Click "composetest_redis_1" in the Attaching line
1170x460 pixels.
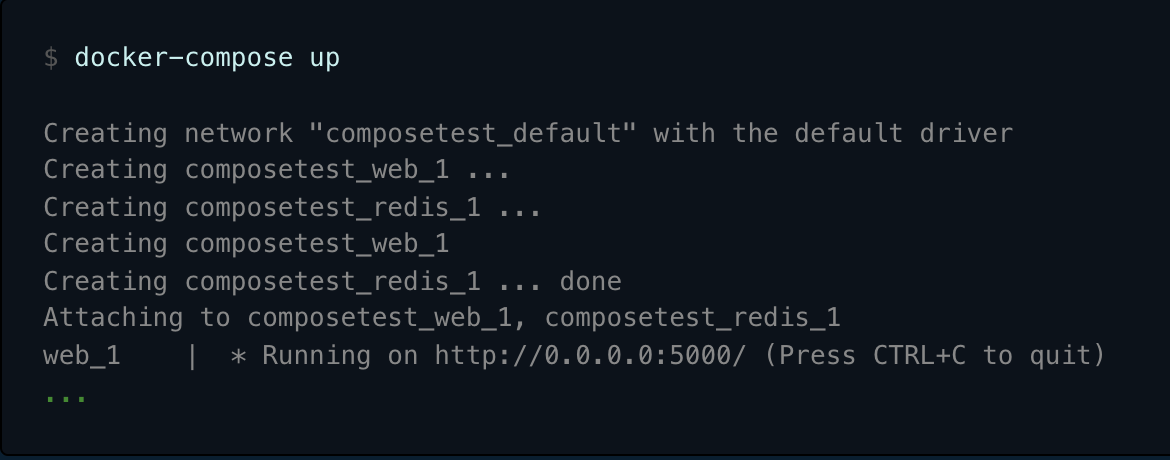[x=692, y=319]
